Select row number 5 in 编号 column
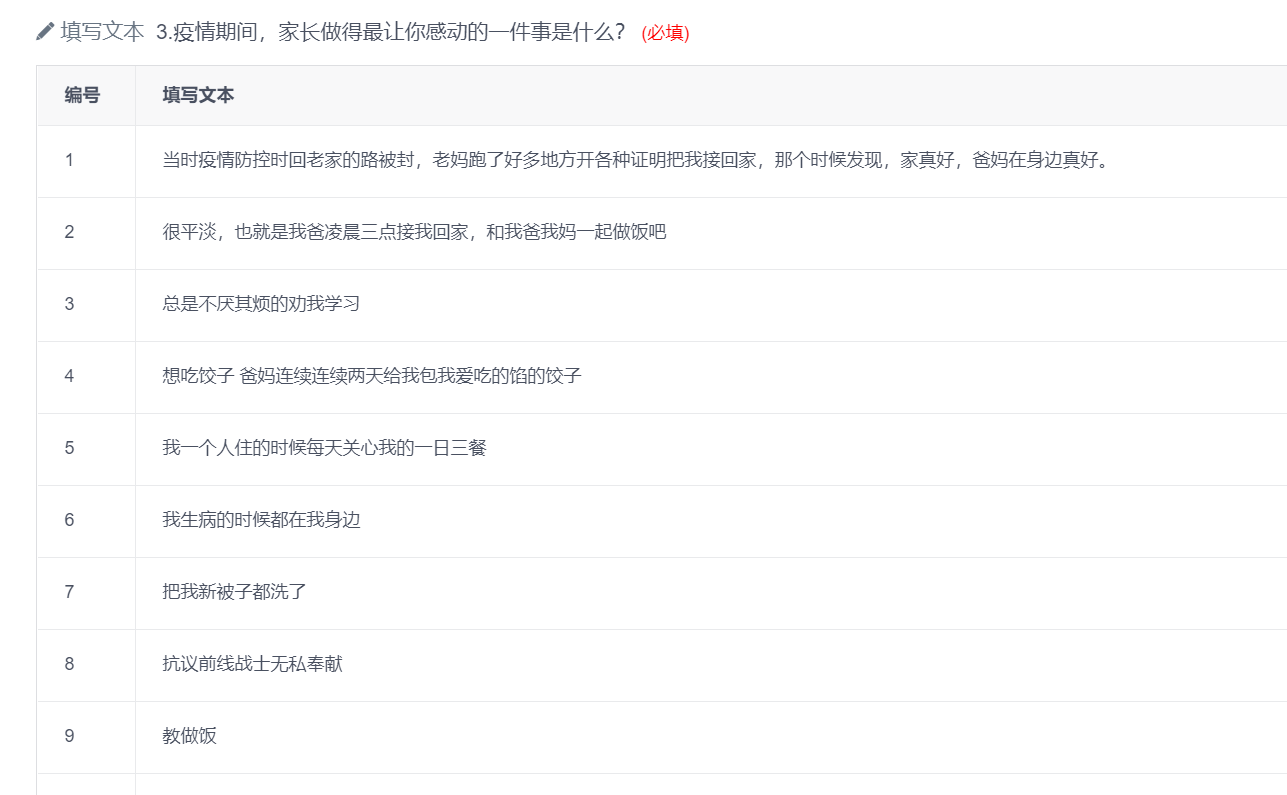1287x795 pixels. 69,448
